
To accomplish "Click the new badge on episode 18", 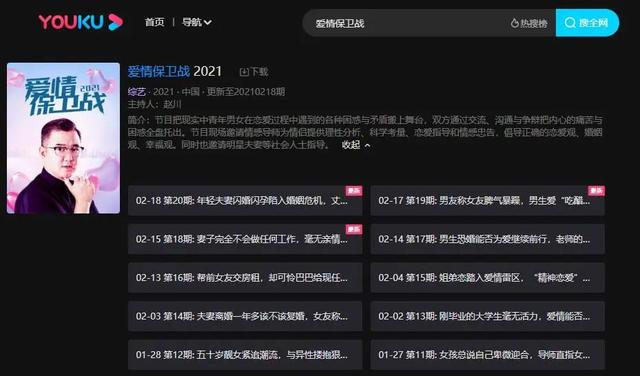I will [x=354, y=229].
